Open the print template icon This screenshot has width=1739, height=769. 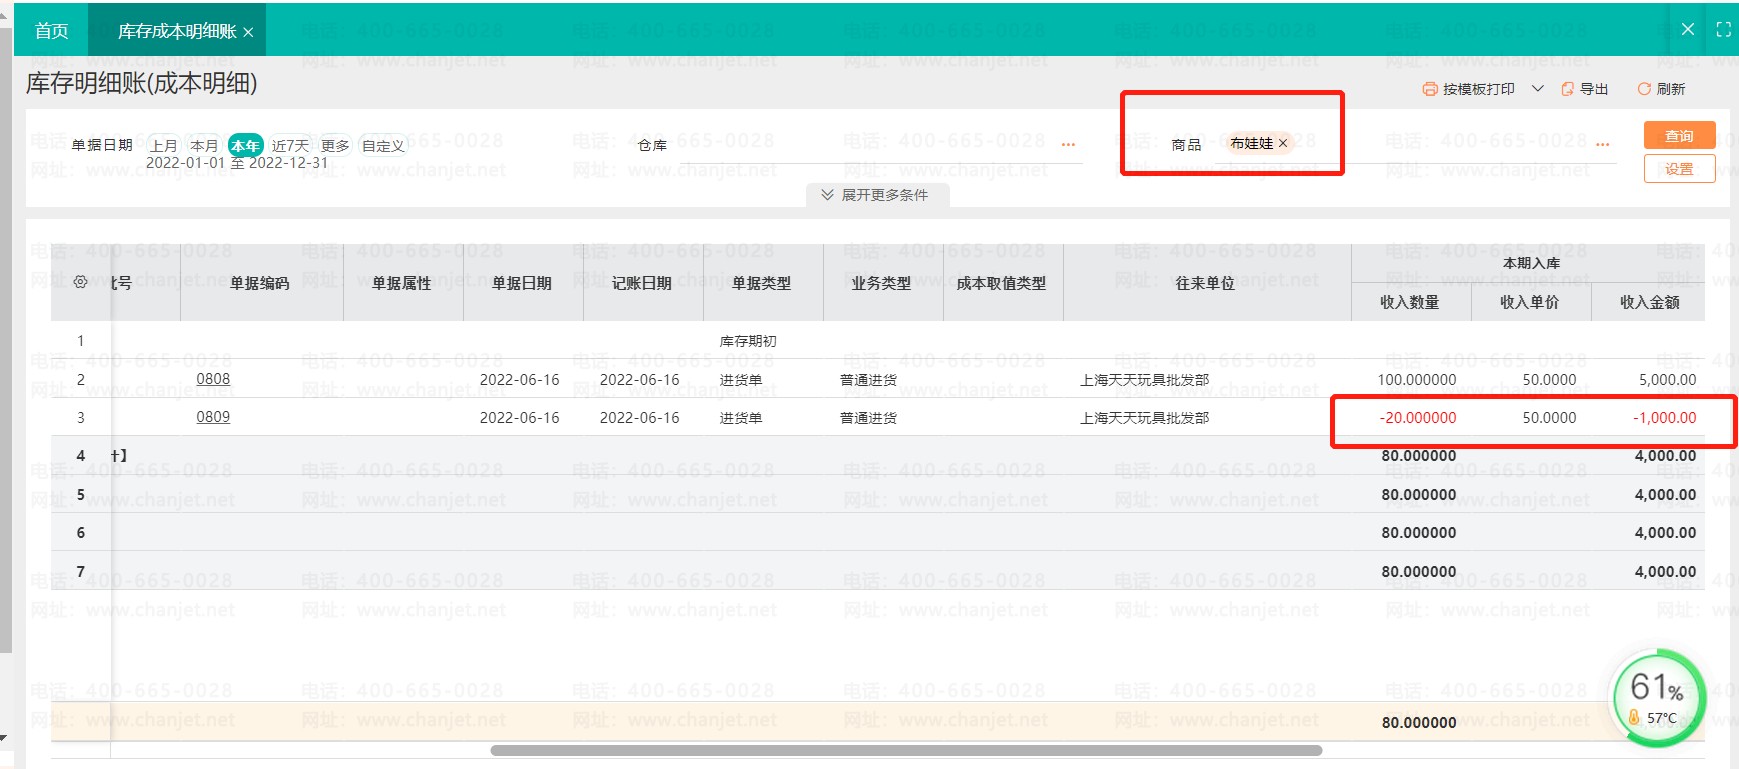coord(1429,89)
